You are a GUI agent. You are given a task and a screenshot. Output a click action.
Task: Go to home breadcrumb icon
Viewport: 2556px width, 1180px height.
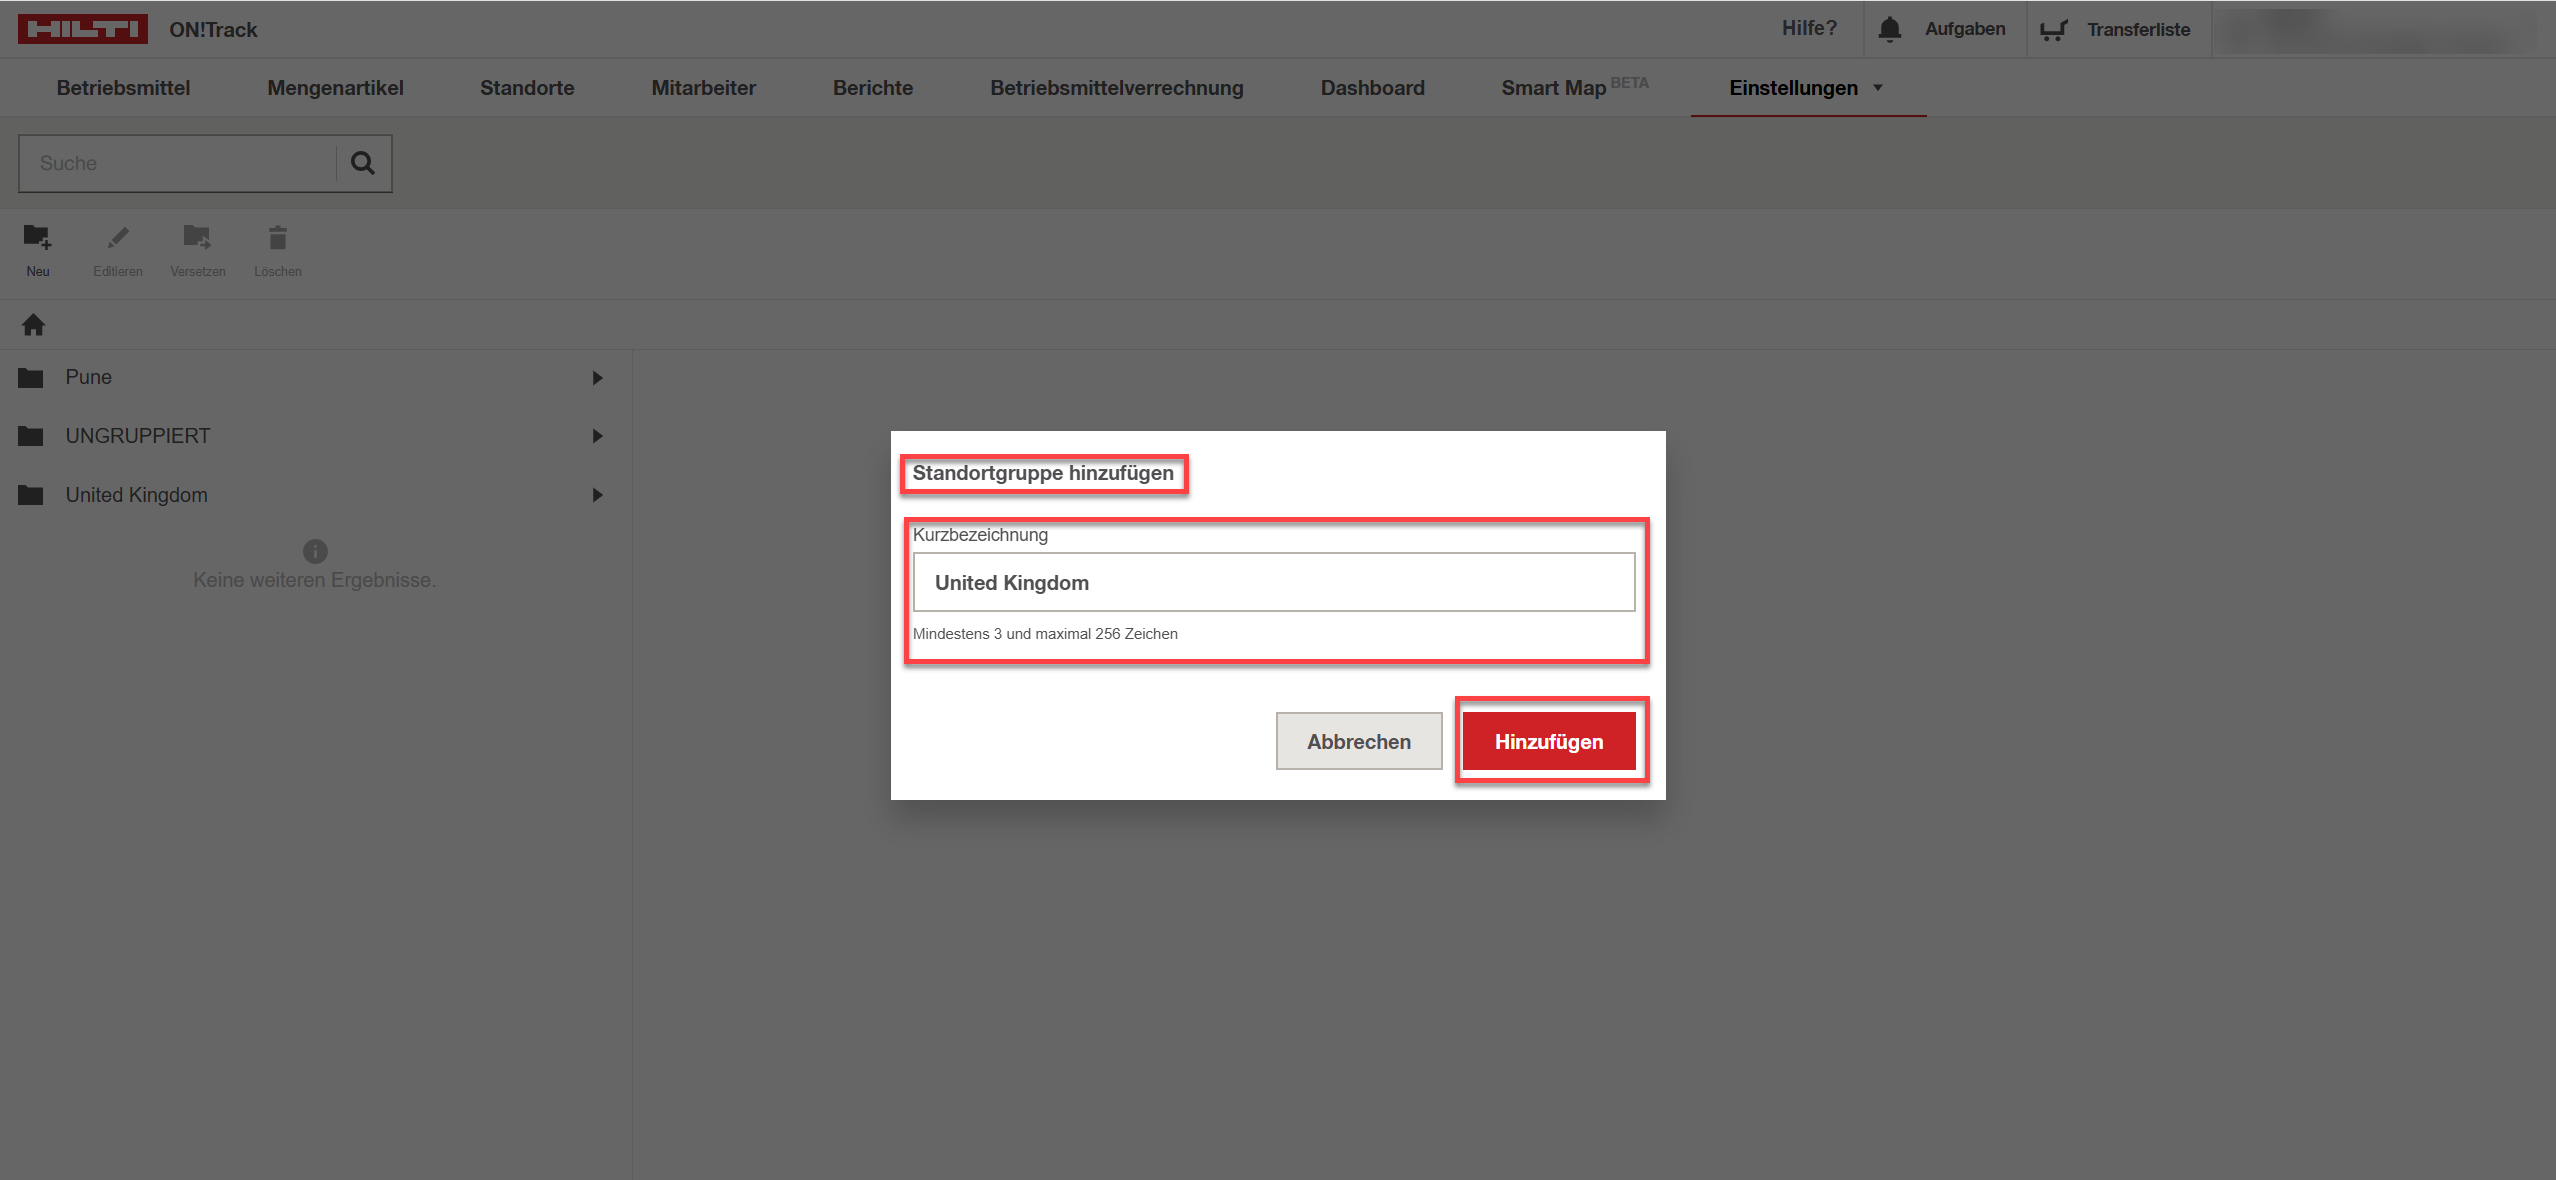33,325
